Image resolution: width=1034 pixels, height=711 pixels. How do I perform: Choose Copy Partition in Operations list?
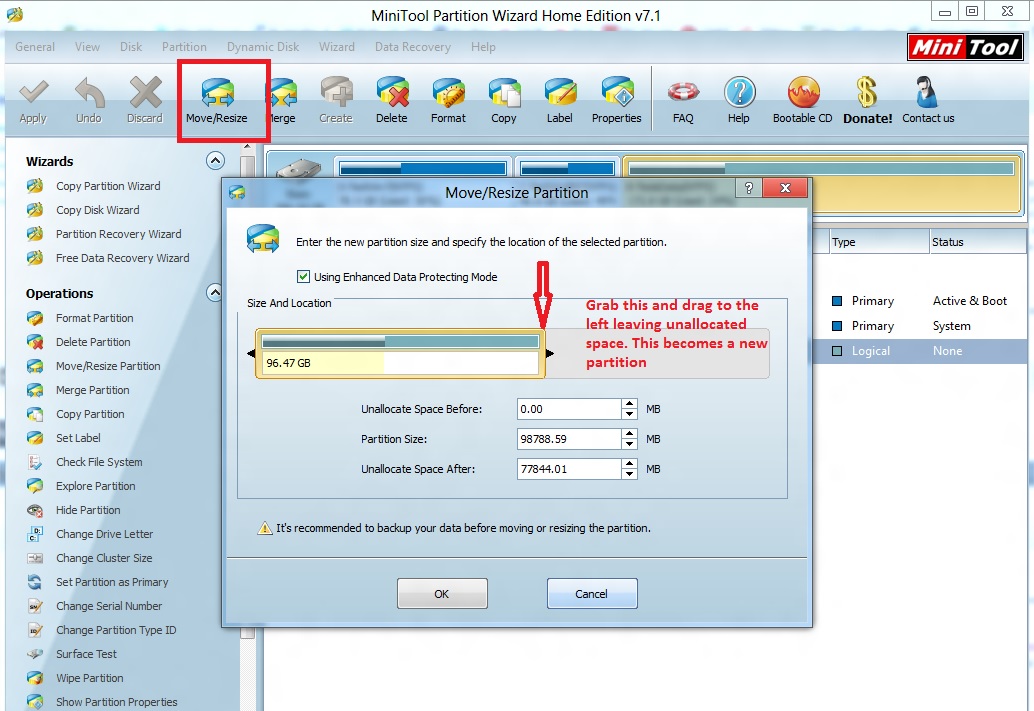point(90,414)
